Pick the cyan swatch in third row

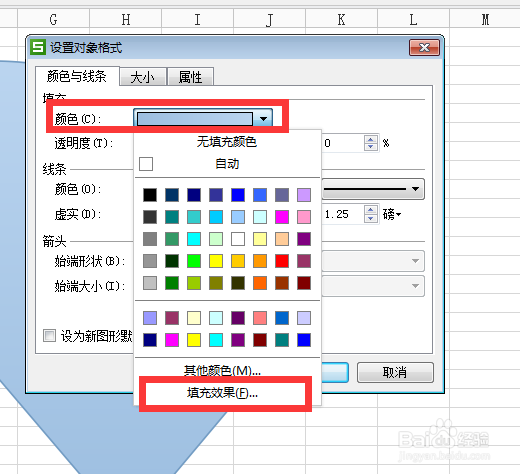pos(194,239)
